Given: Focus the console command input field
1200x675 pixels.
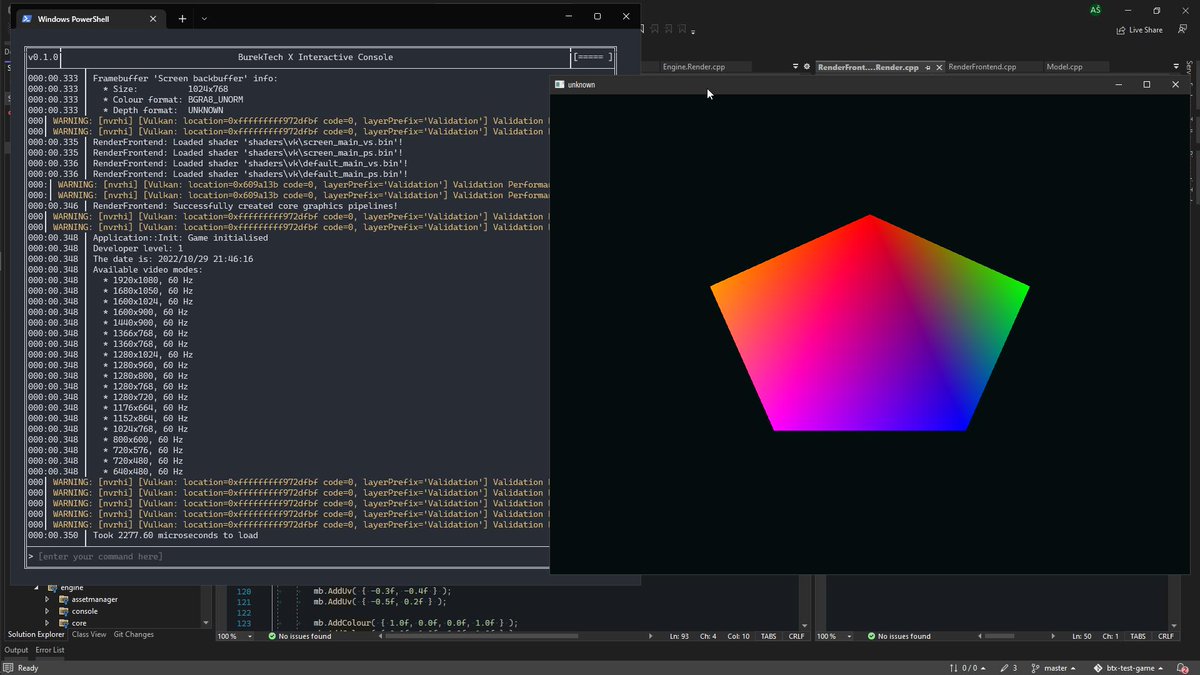Looking at the screenshot, I should click(290, 556).
